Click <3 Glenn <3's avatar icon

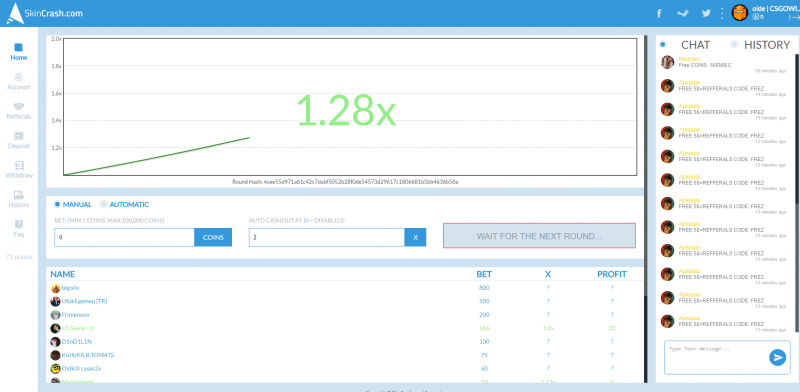[56, 328]
